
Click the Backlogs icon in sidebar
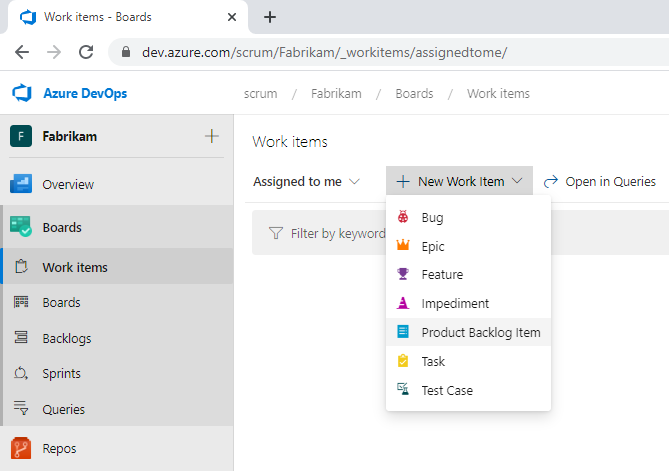click(x=21, y=337)
